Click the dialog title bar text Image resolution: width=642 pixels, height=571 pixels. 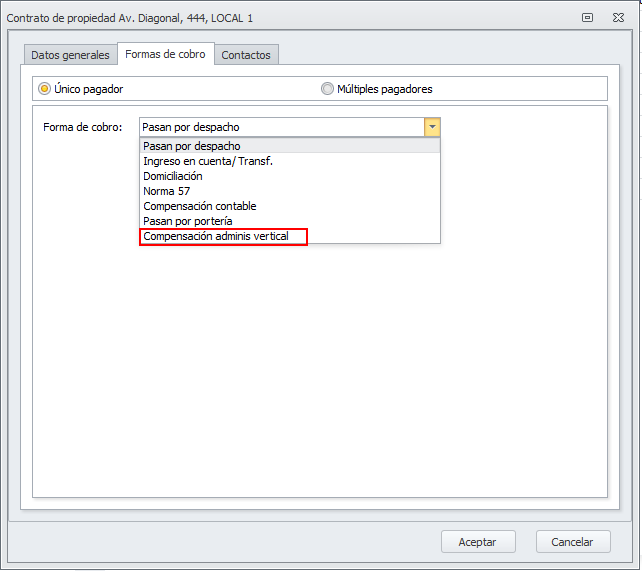(130, 17)
